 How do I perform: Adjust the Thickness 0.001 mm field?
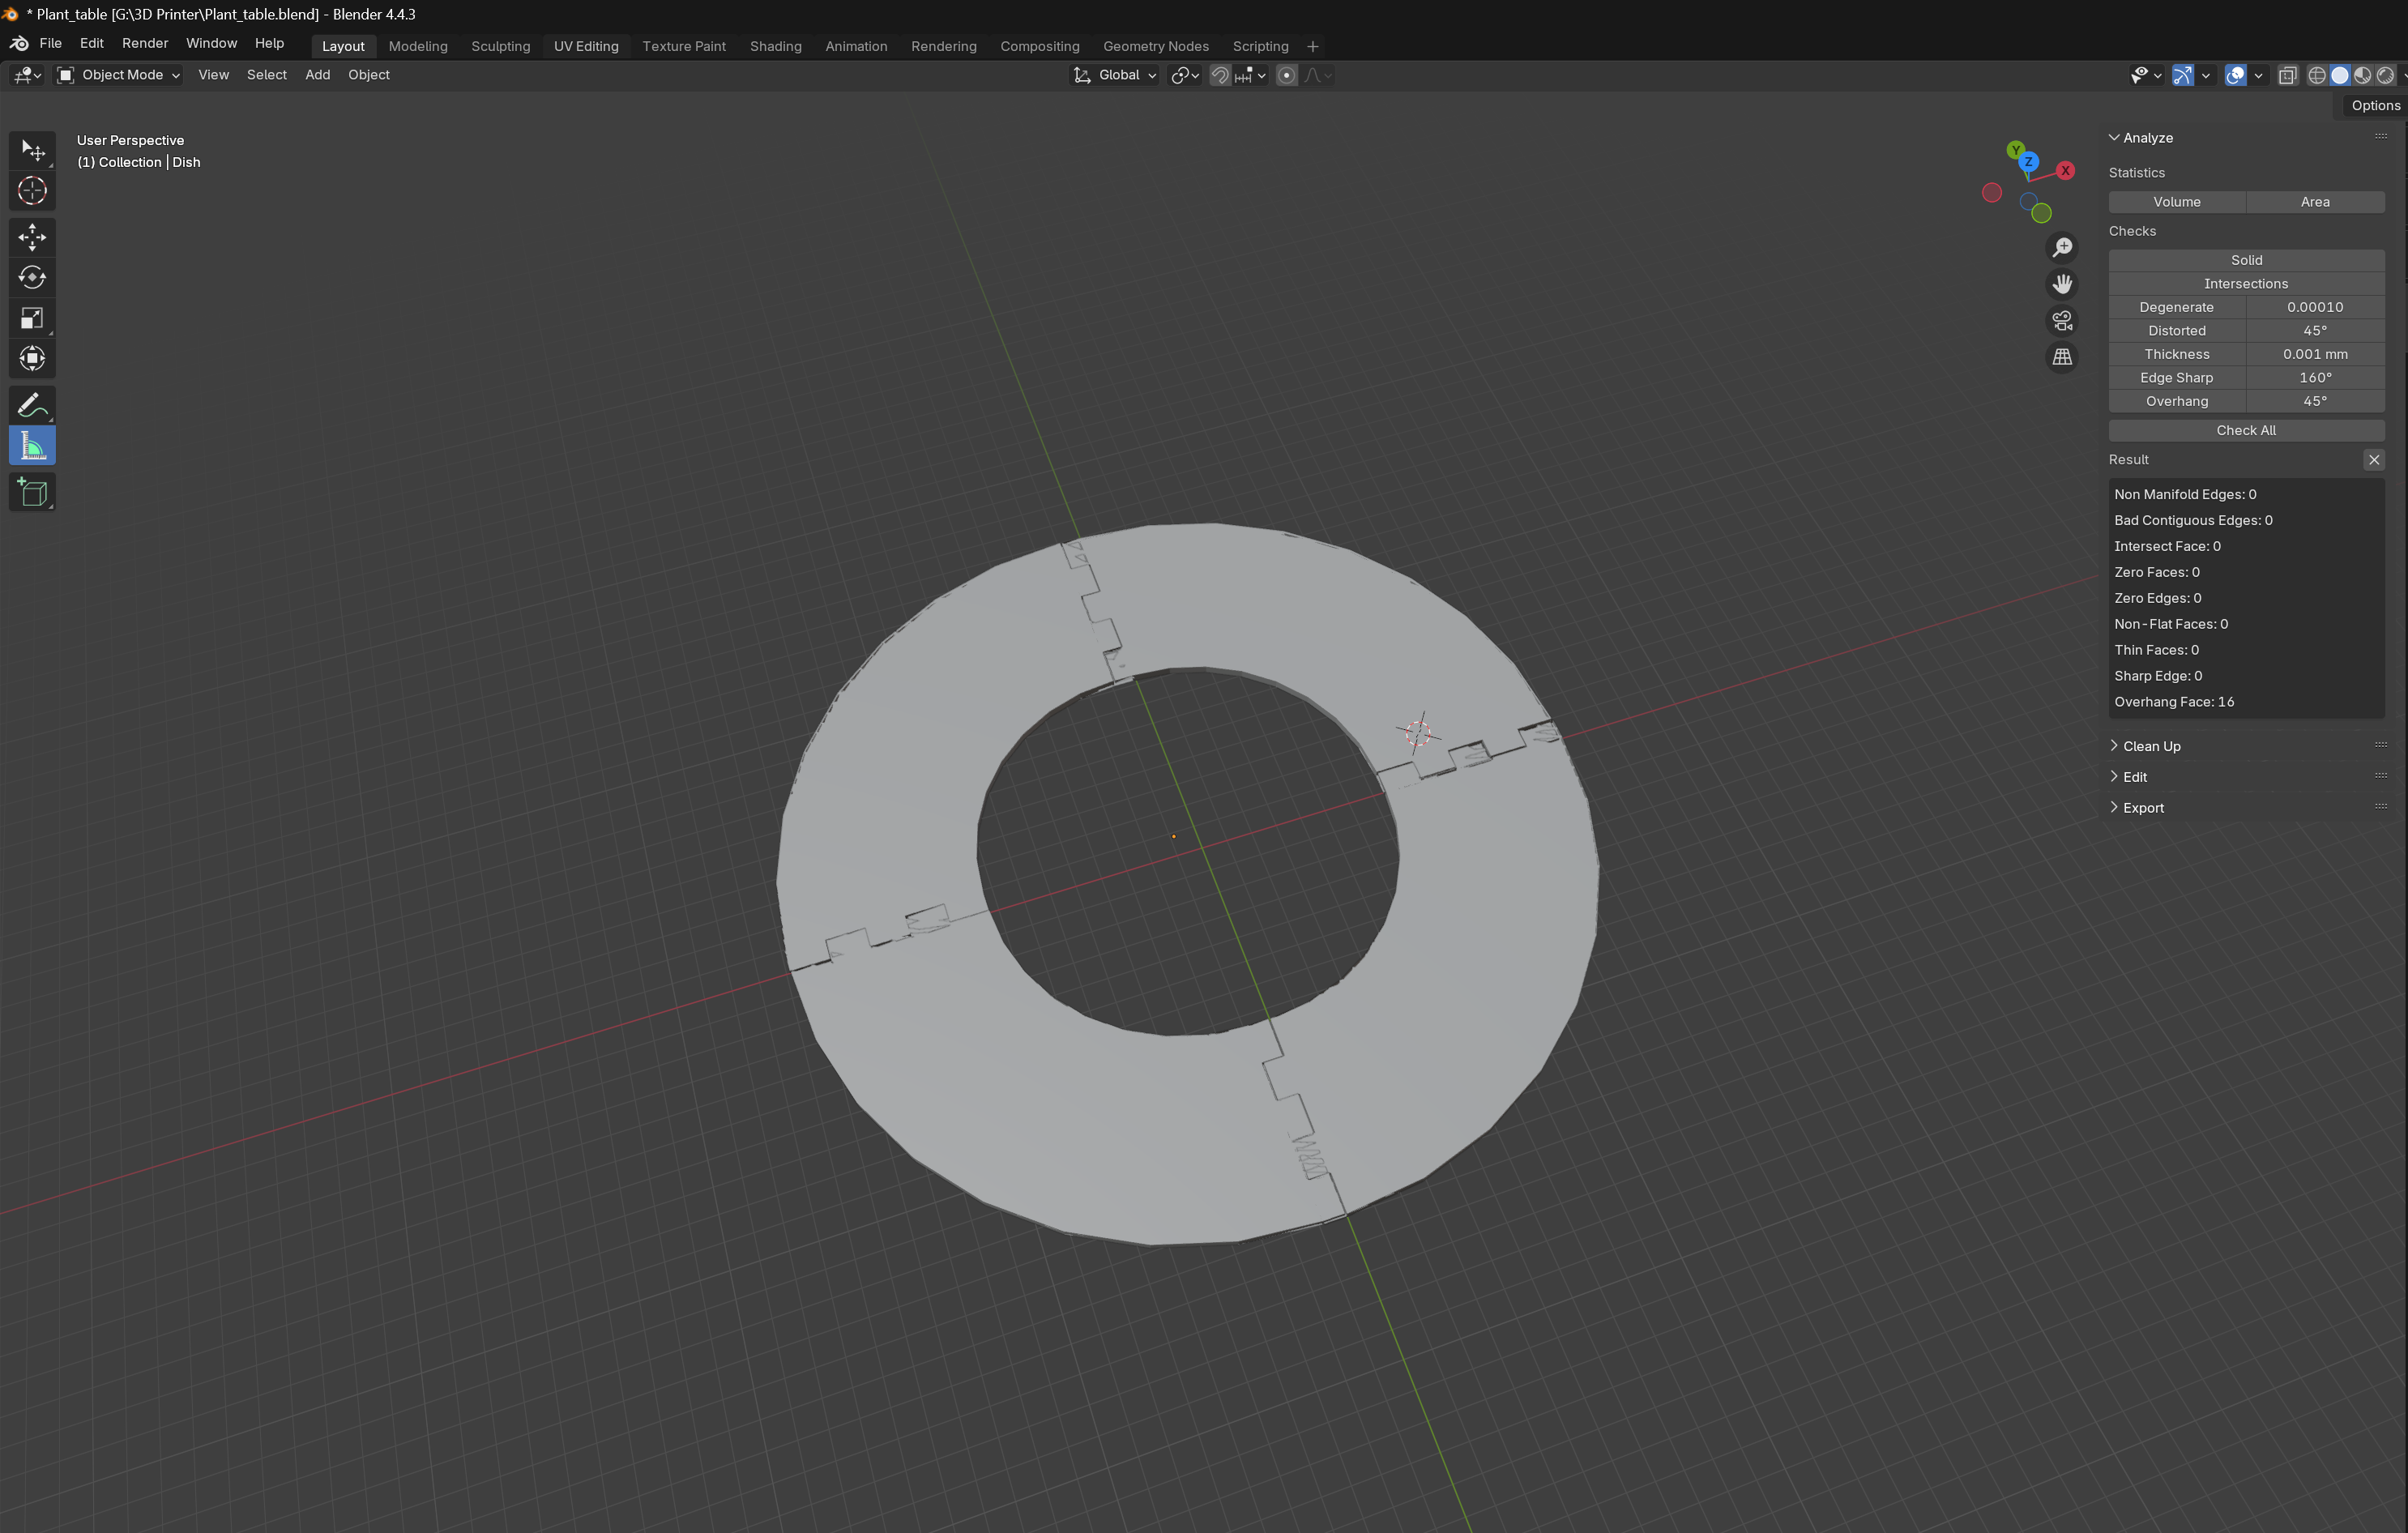[x=2315, y=354]
